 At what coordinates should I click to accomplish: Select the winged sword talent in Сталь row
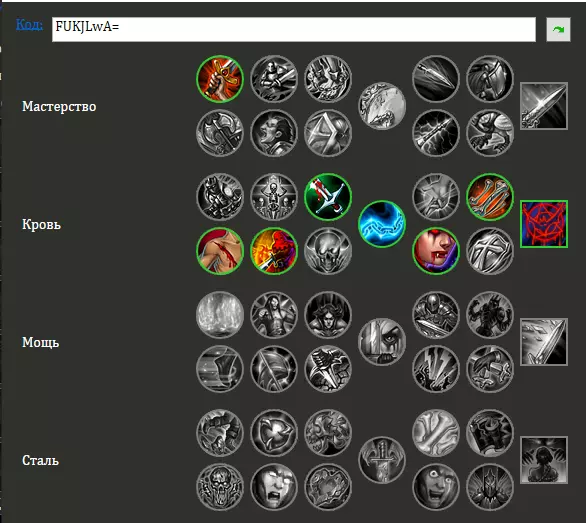(382, 460)
